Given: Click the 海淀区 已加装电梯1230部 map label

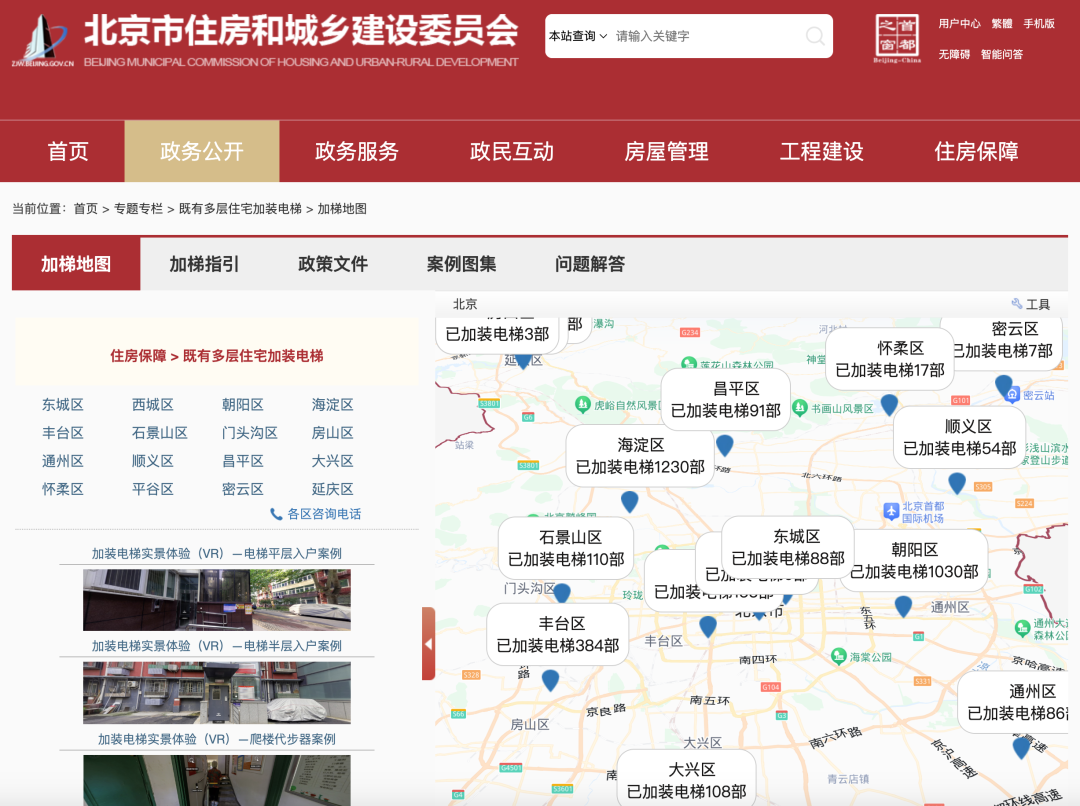Looking at the screenshot, I should click(640, 456).
